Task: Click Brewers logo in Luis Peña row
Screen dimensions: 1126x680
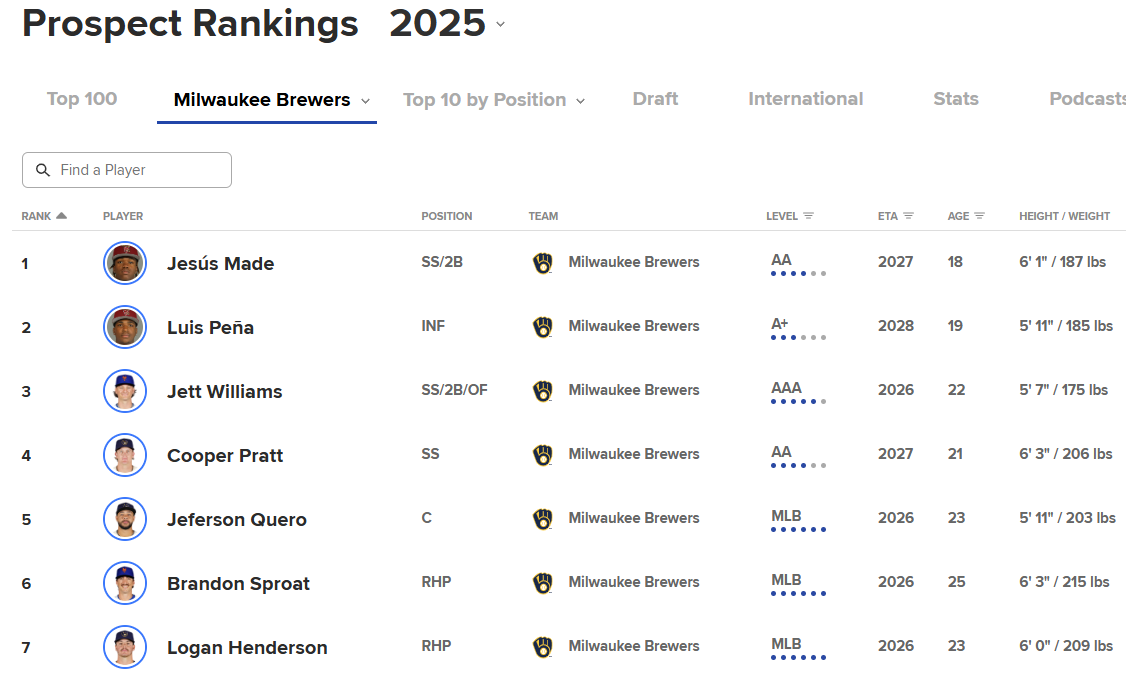Action: point(542,327)
